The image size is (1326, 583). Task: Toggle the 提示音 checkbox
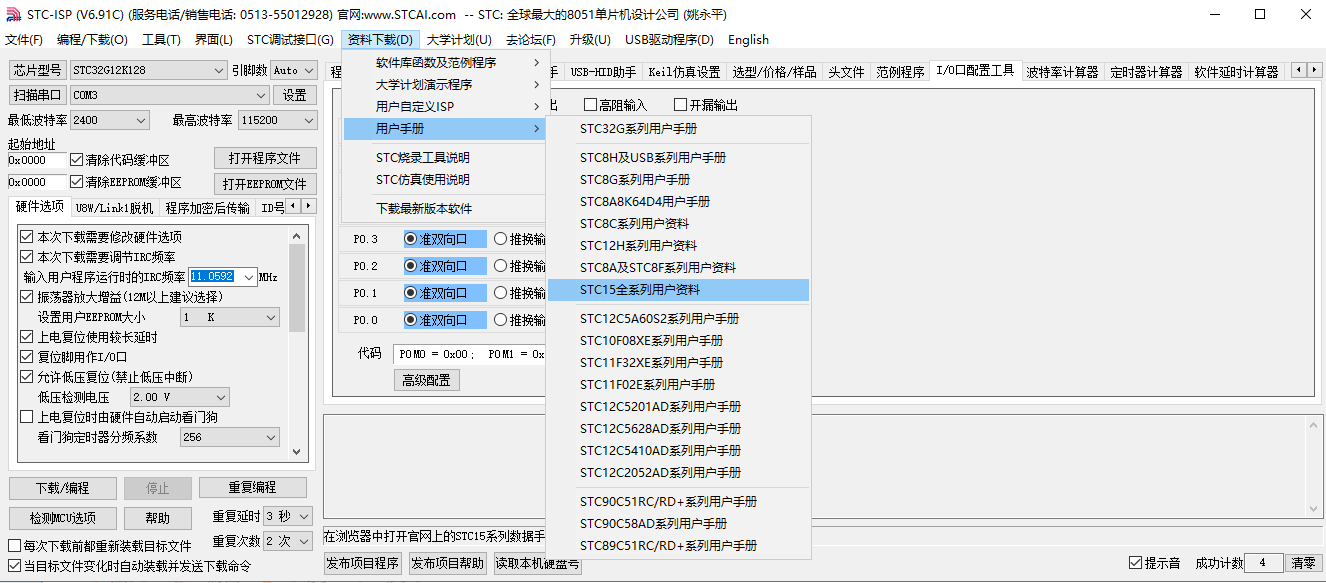coord(1135,563)
